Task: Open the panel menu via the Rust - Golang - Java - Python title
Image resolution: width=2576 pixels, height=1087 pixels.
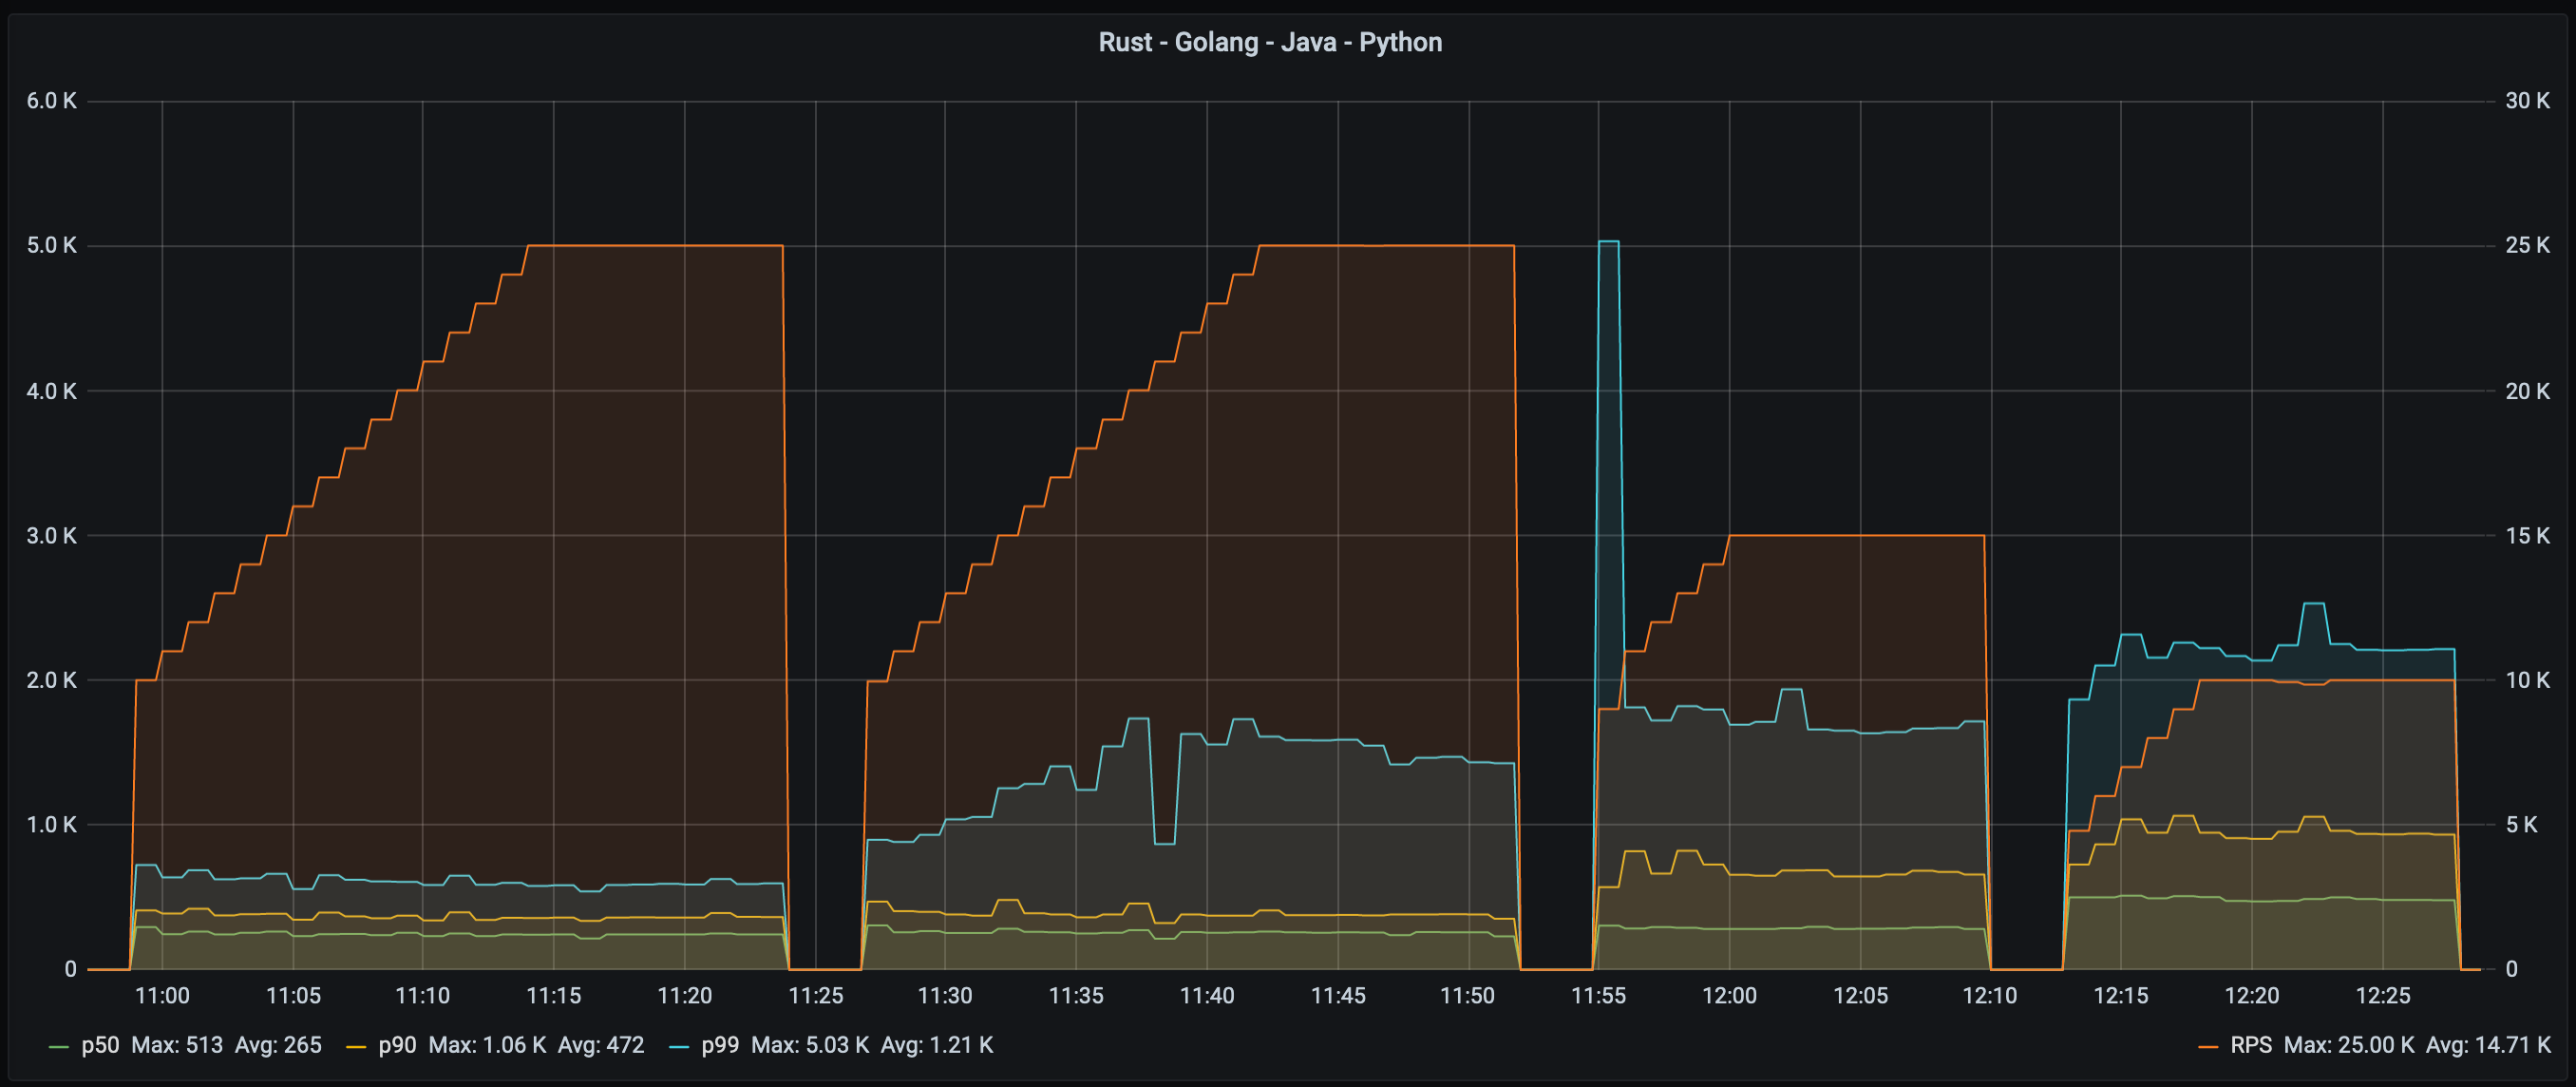Action: [1270, 42]
